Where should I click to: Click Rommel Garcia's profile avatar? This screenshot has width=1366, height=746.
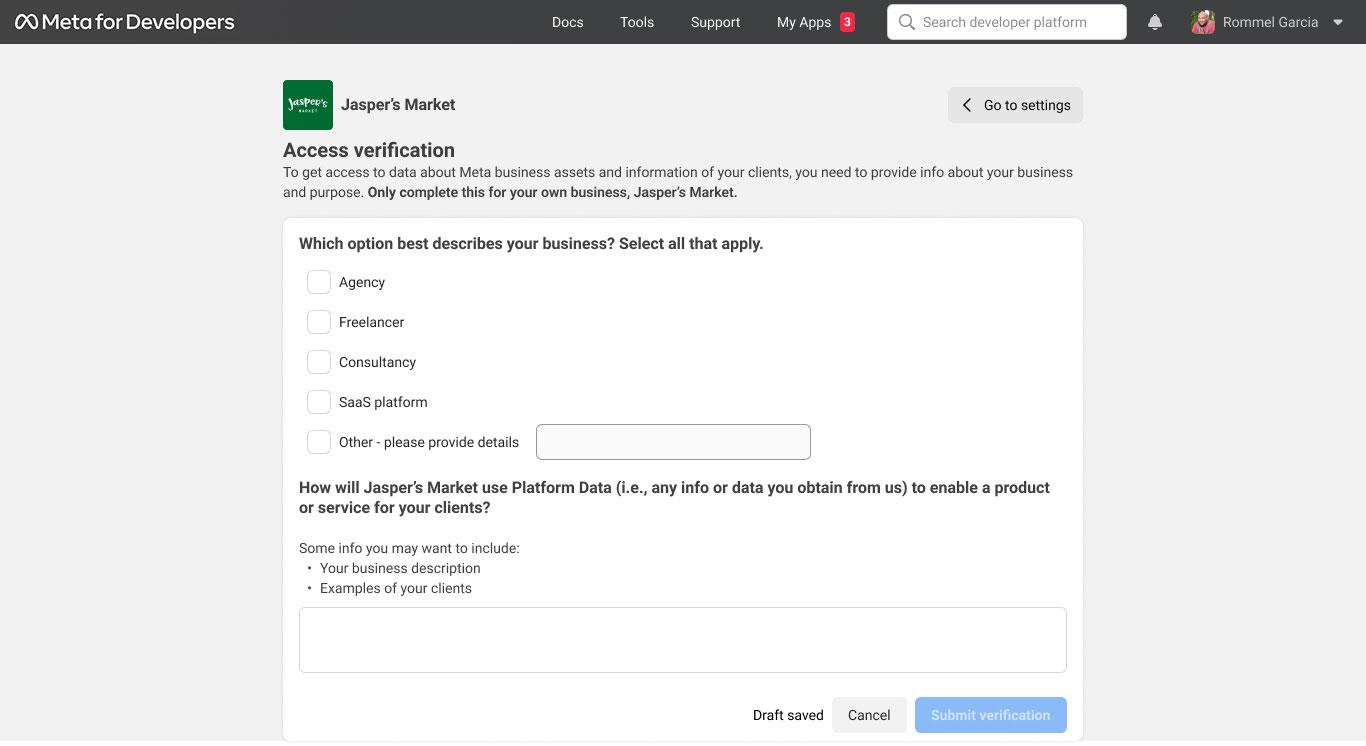click(1203, 22)
